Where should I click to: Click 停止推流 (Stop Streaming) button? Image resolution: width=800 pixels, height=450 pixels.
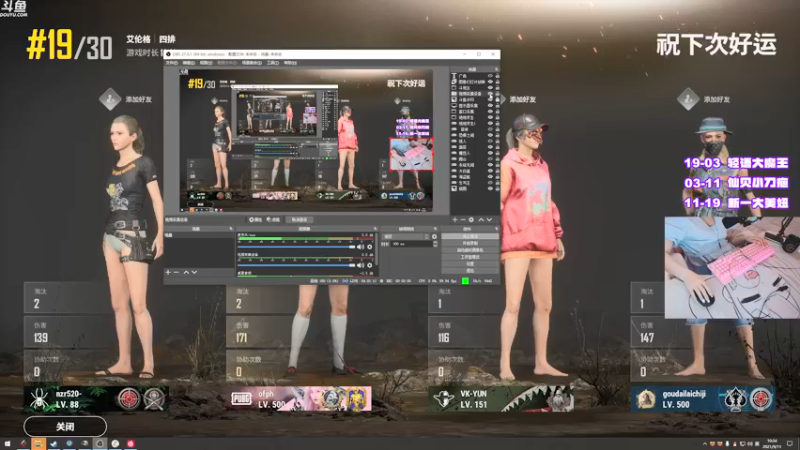click(470, 236)
